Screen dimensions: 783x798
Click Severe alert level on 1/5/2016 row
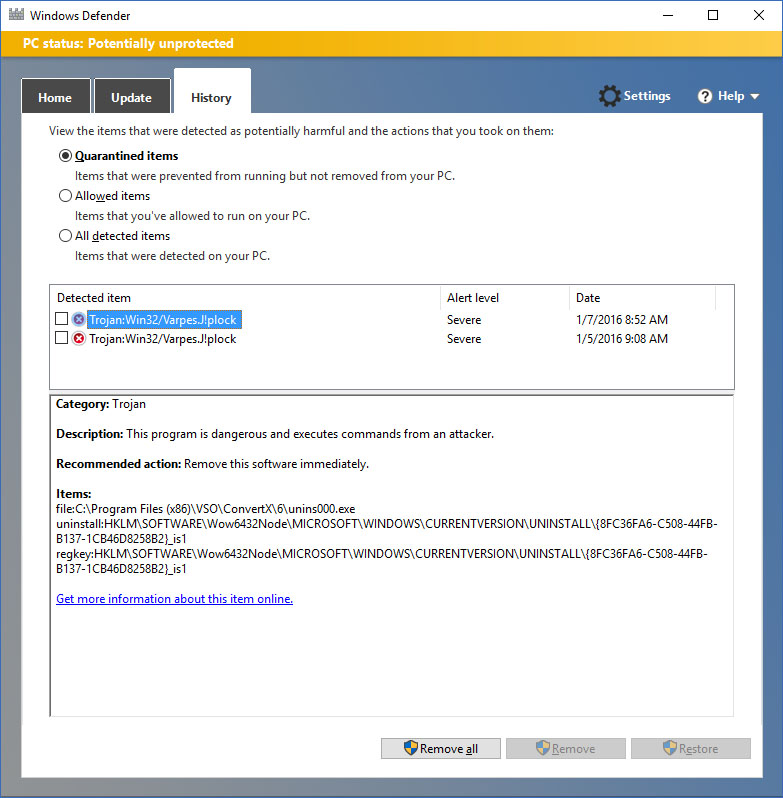(x=464, y=339)
